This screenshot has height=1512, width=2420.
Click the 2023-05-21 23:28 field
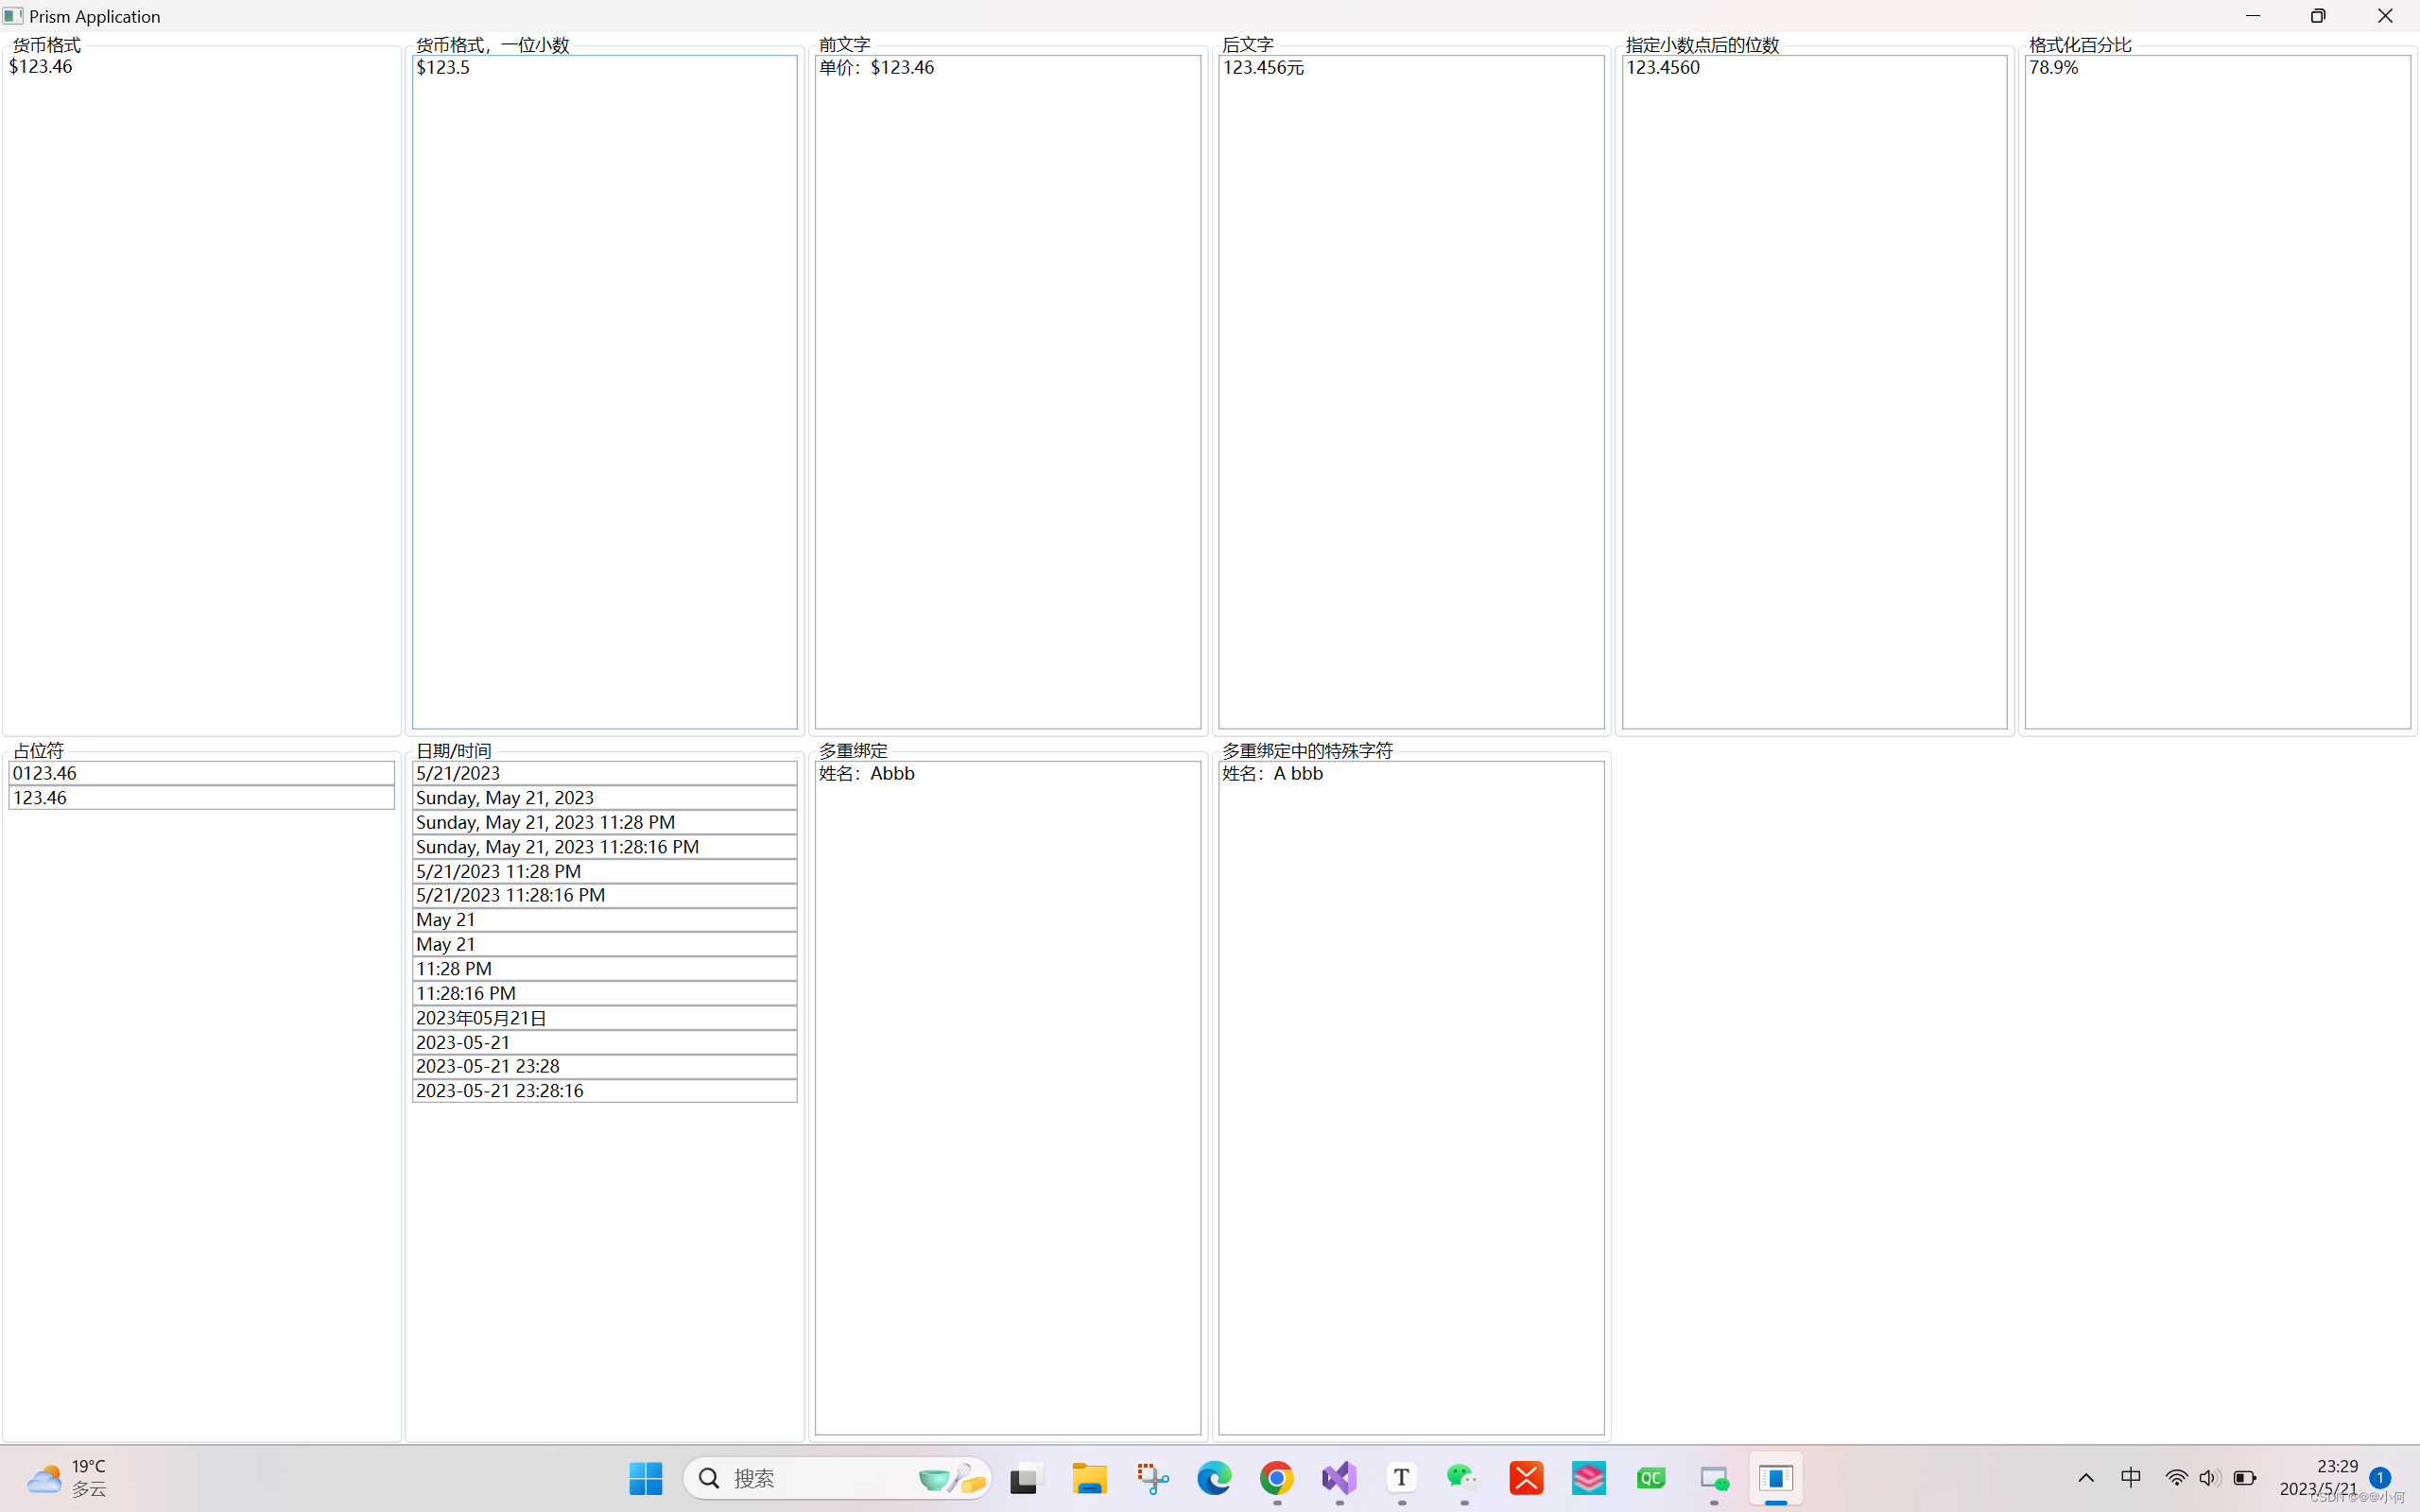click(x=605, y=1066)
